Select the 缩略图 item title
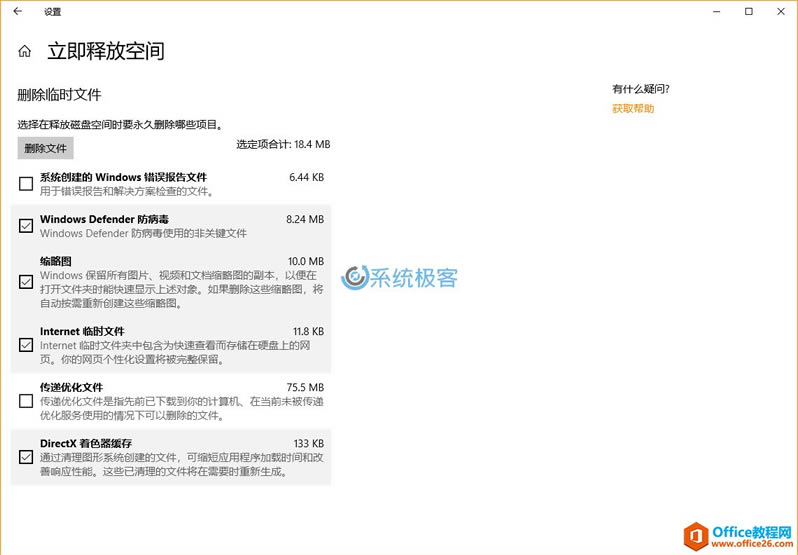This screenshot has width=798, height=555. [56, 261]
